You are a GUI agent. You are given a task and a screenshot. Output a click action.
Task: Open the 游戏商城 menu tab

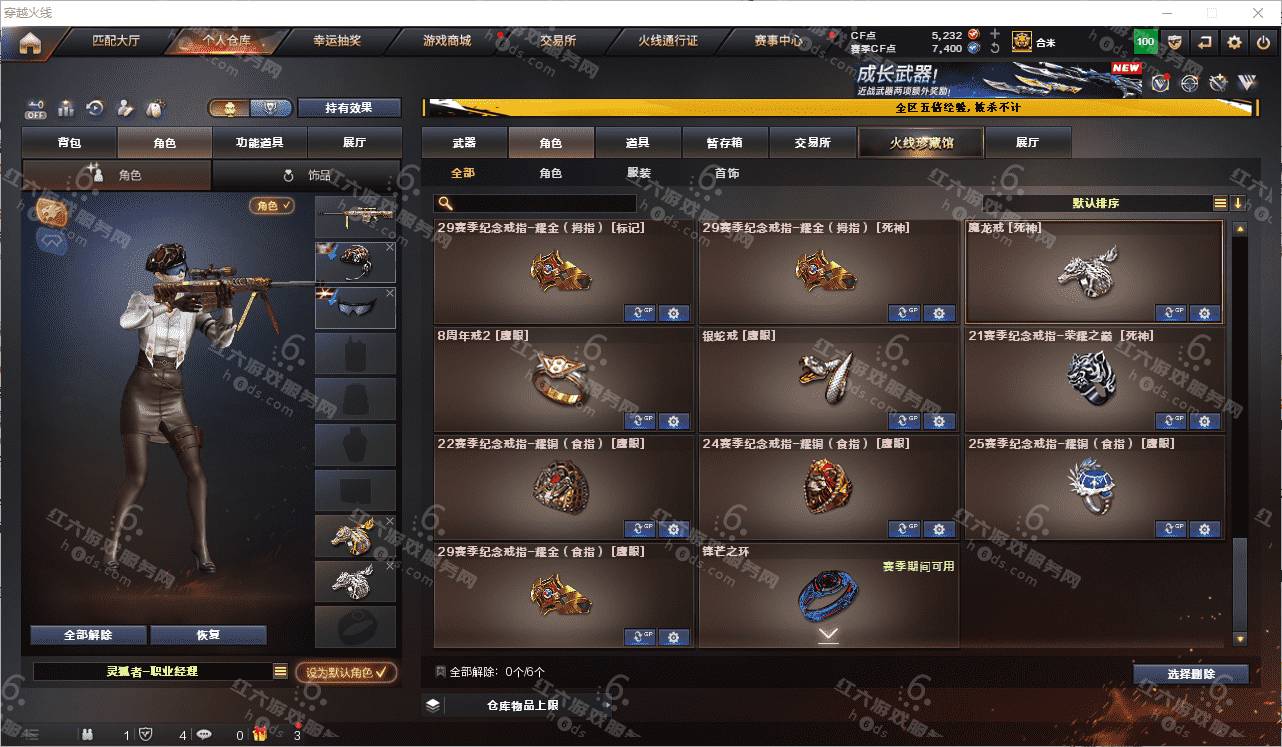[446, 41]
